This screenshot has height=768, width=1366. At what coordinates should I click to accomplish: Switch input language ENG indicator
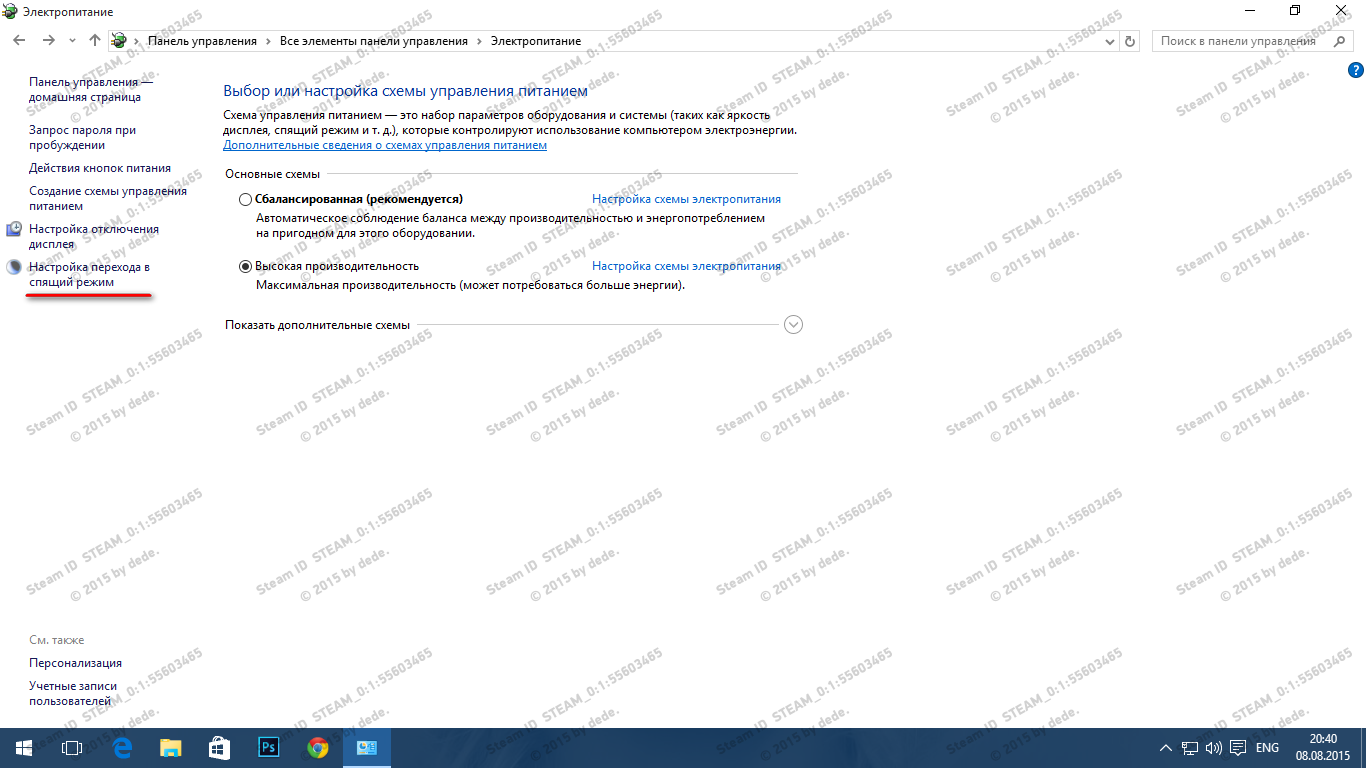tap(1267, 748)
